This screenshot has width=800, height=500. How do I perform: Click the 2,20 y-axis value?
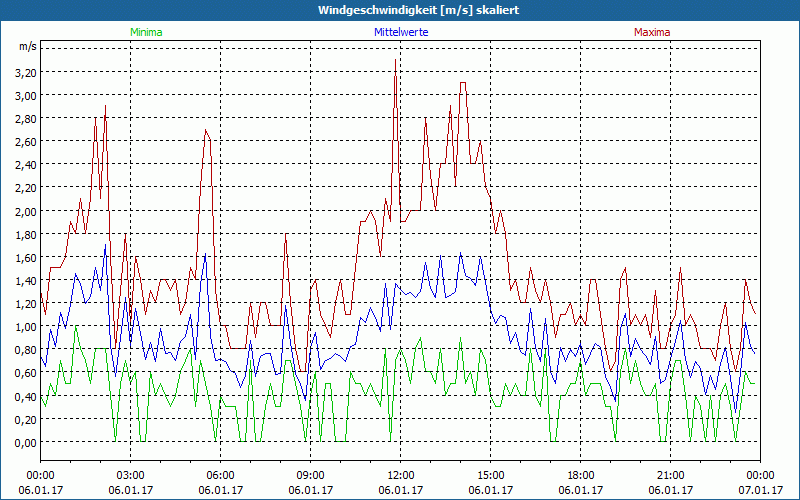point(26,188)
